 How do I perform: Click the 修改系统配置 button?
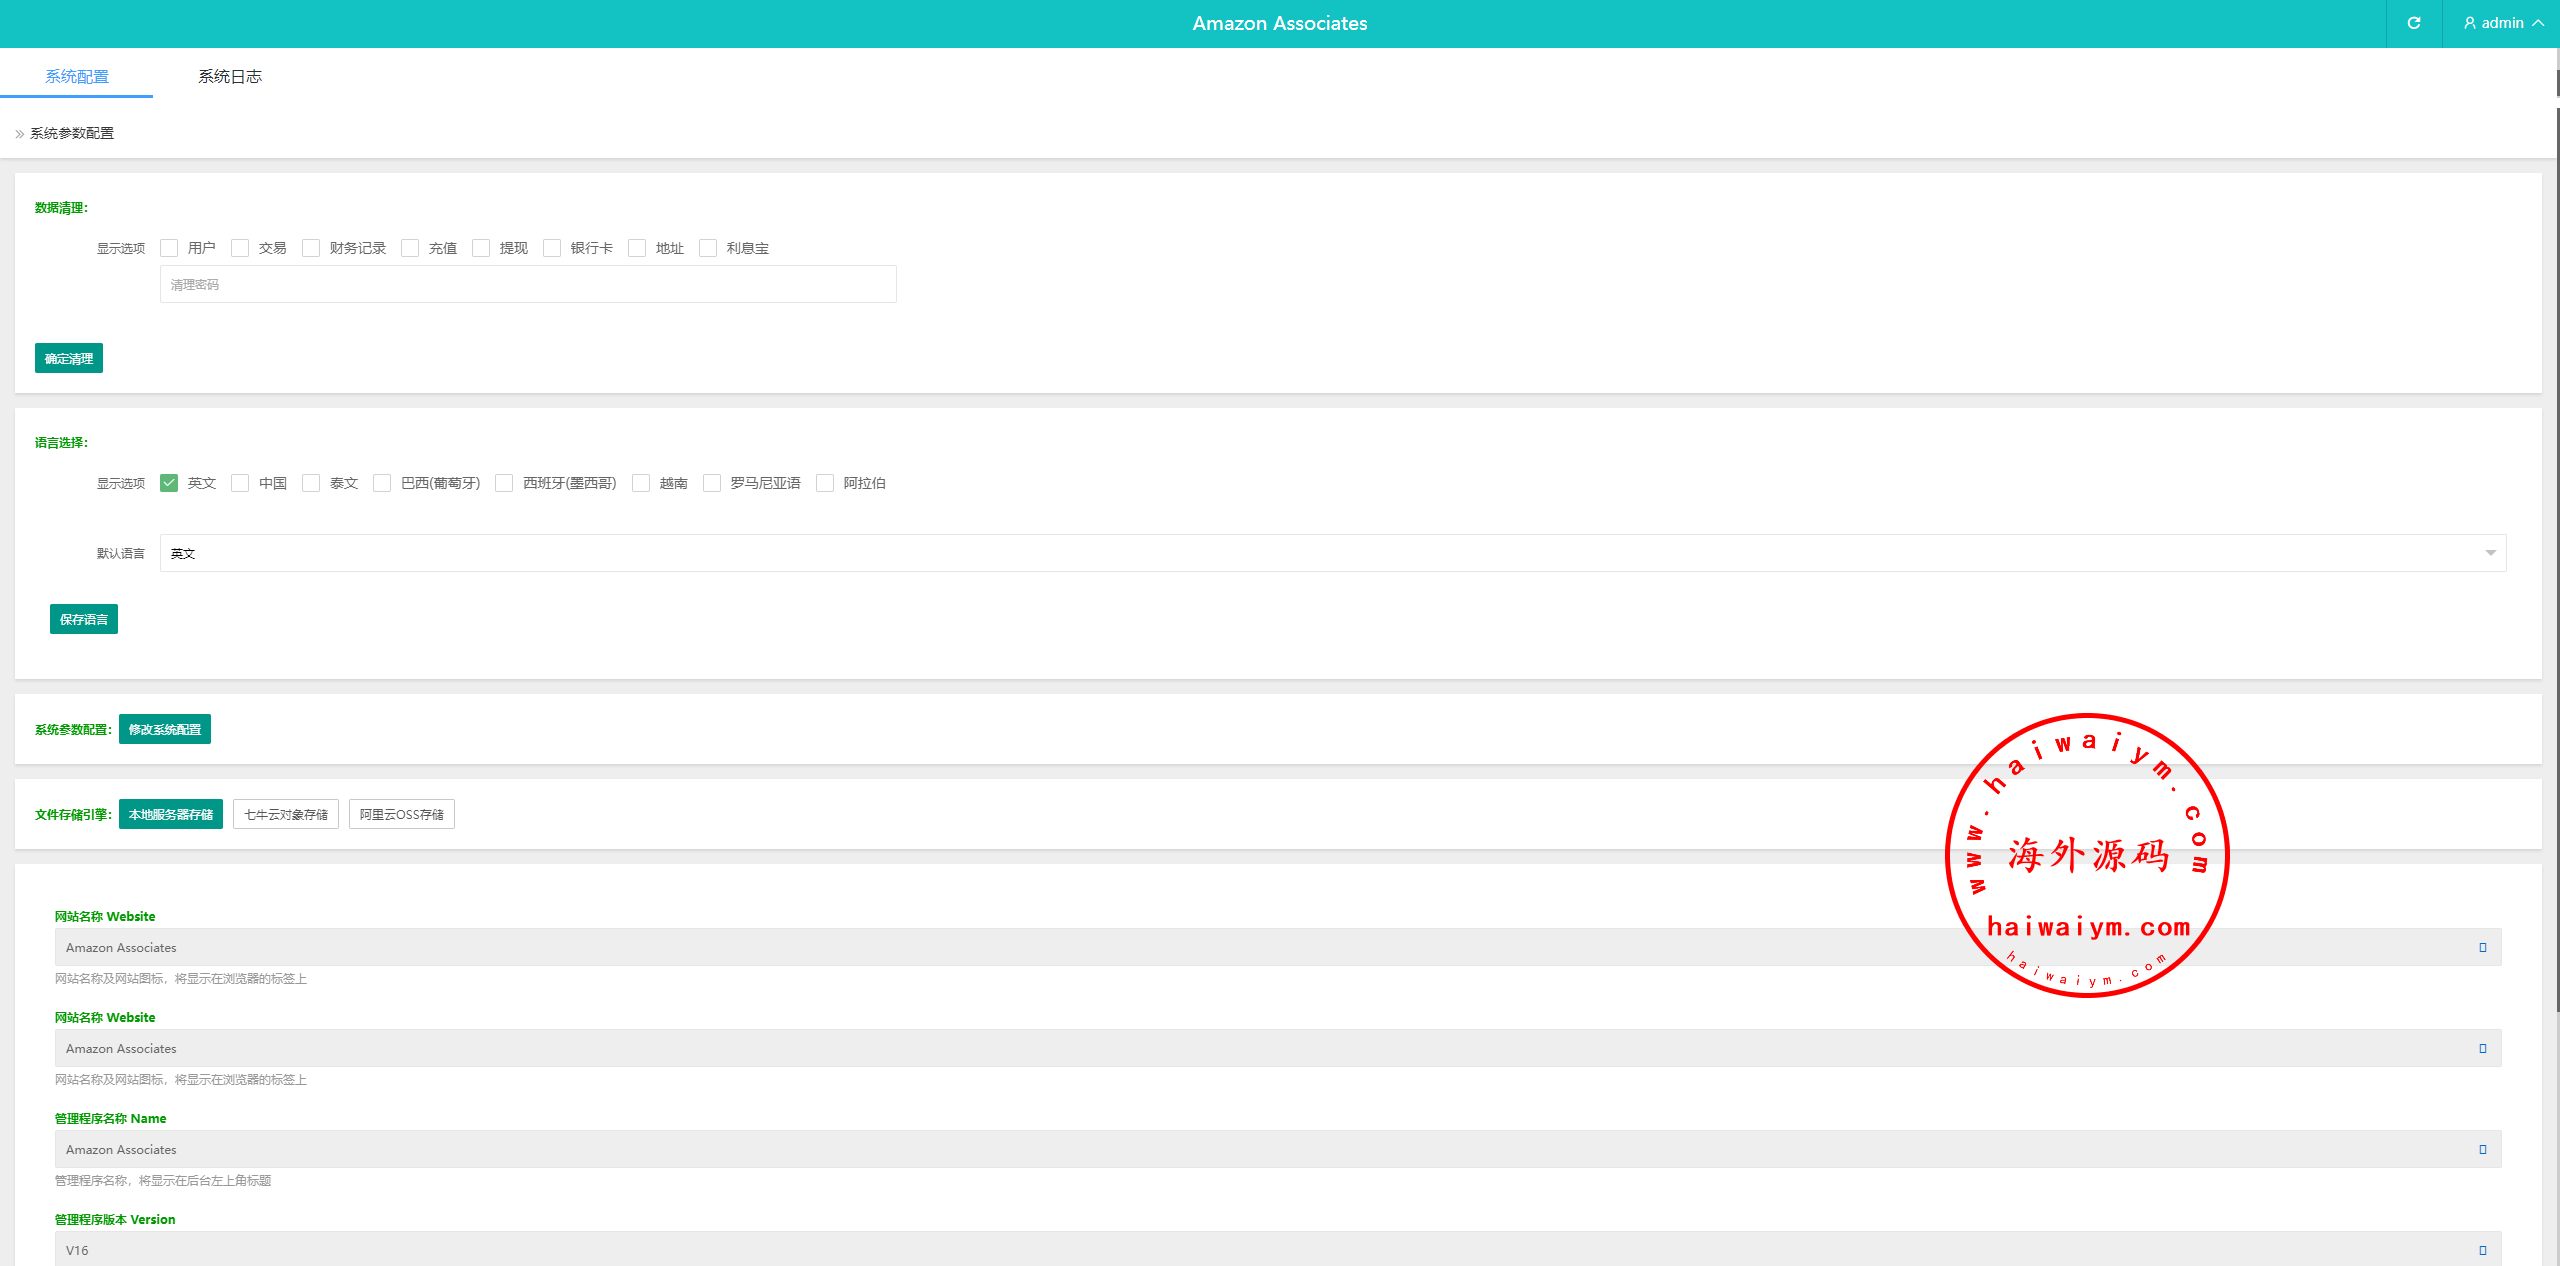(165, 729)
